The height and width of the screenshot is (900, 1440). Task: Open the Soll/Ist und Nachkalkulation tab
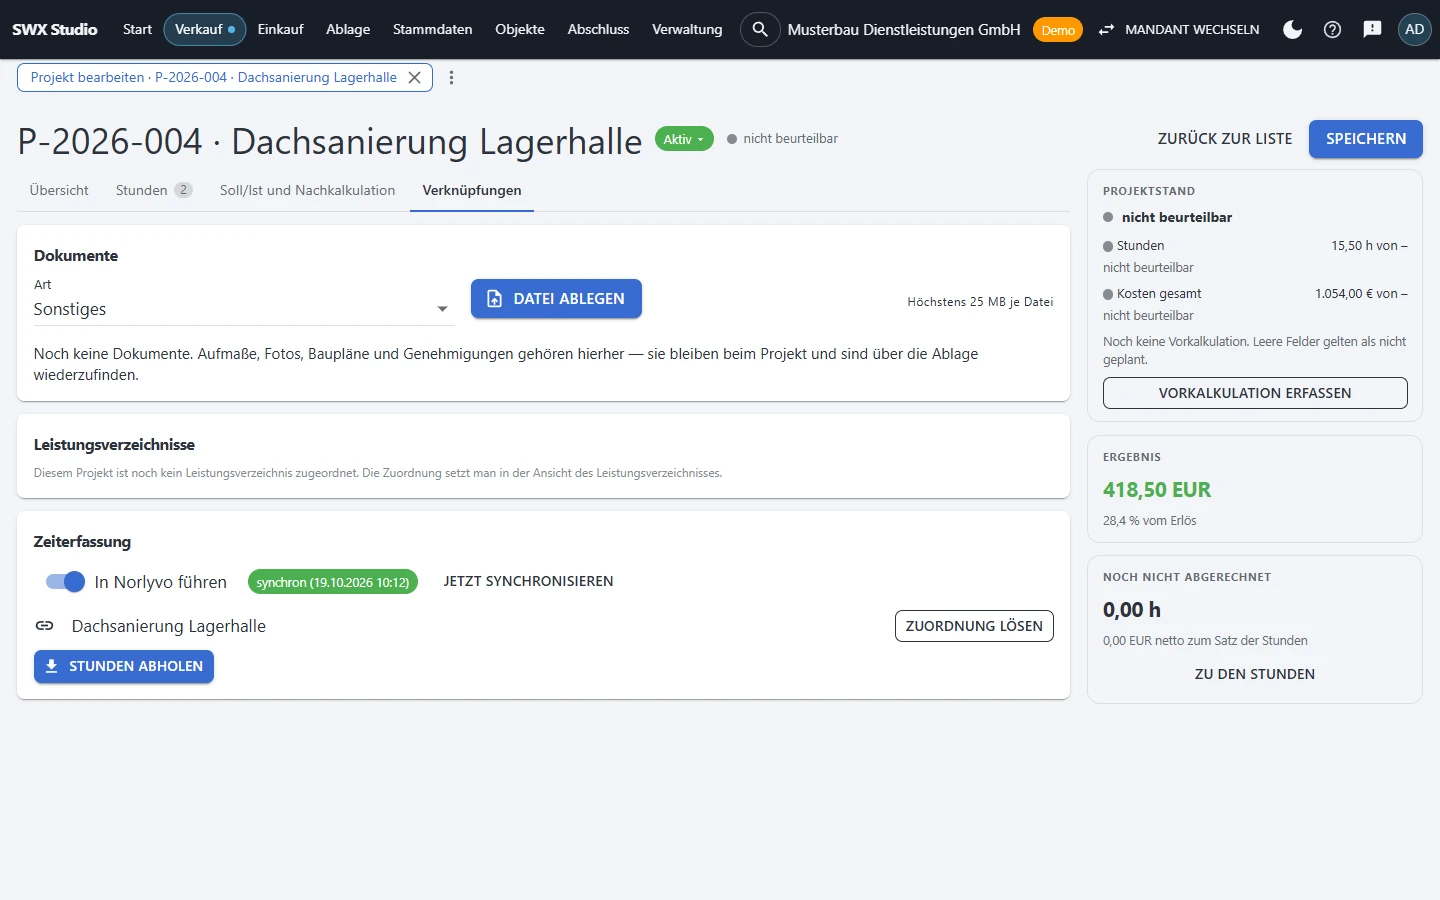pos(307,190)
